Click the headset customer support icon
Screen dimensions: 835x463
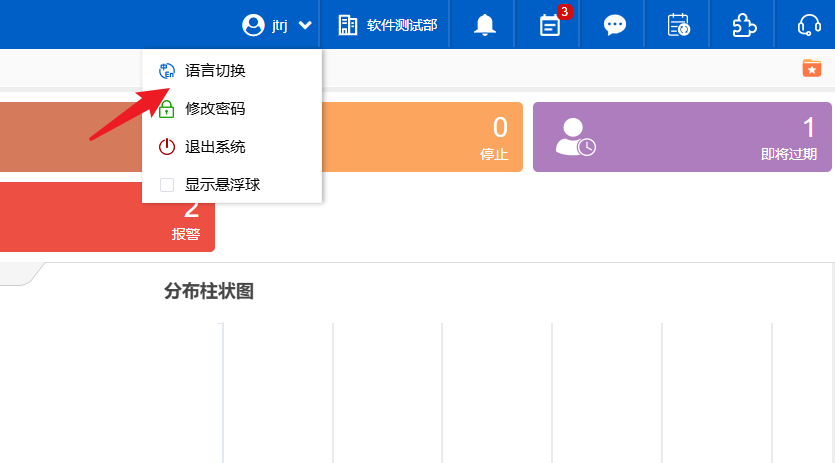click(809, 25)
